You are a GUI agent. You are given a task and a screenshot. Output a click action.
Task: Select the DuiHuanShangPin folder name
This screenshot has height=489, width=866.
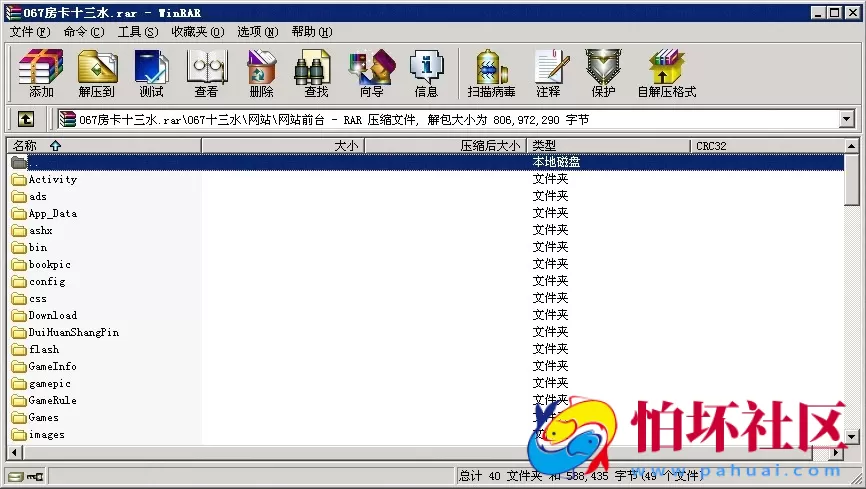(x=74, y=333)
